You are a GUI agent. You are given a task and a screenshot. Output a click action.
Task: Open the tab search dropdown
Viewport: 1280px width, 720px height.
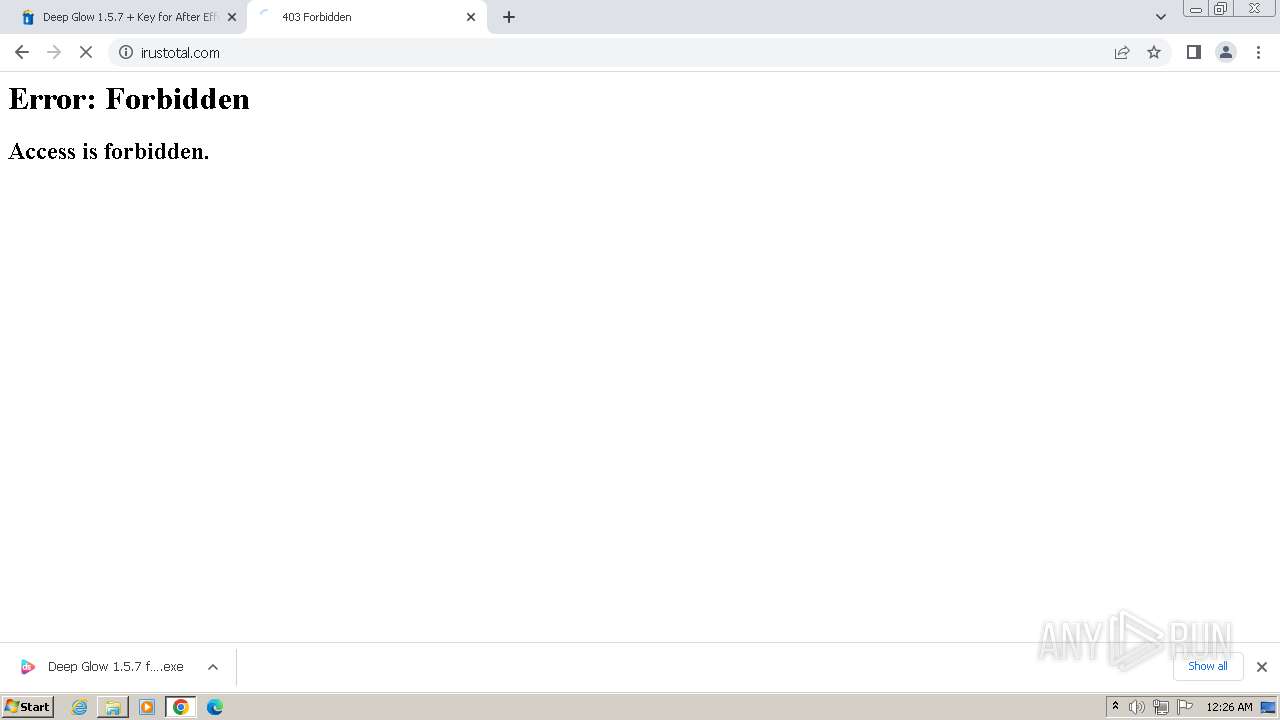coord(1161,17)
